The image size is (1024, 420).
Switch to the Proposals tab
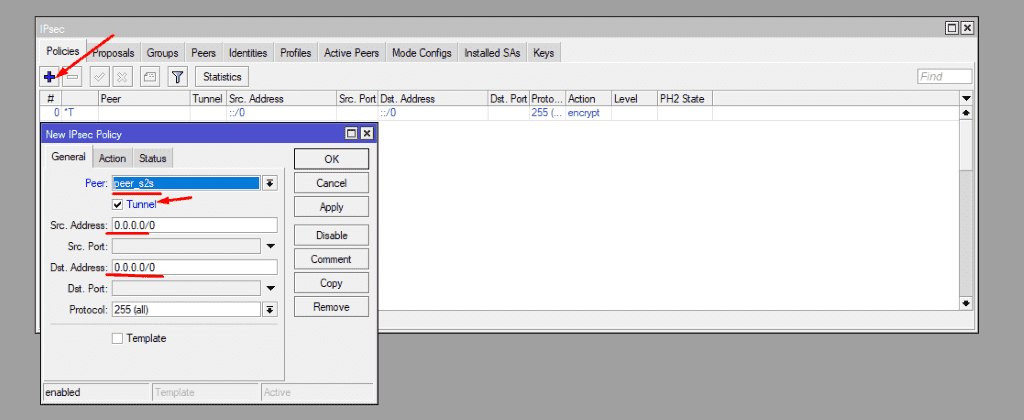[x=113, y=53]
